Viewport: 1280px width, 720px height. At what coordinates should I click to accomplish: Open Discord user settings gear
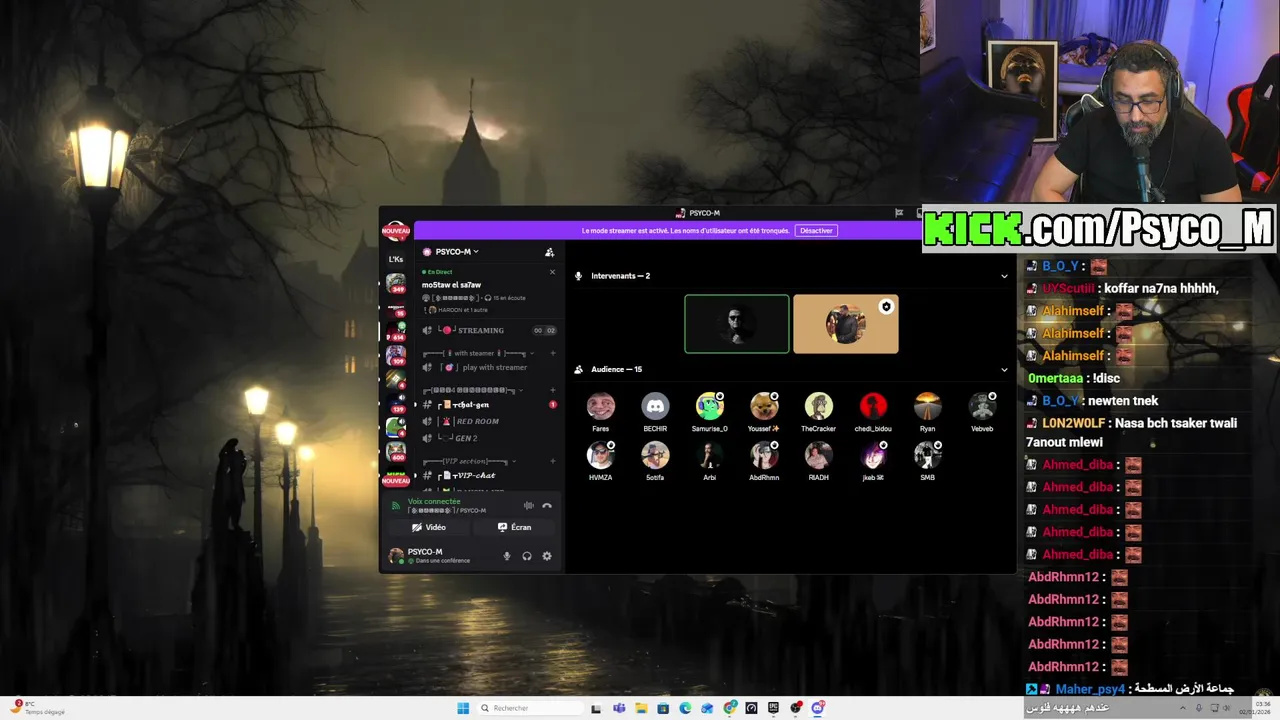coord(547,556)
